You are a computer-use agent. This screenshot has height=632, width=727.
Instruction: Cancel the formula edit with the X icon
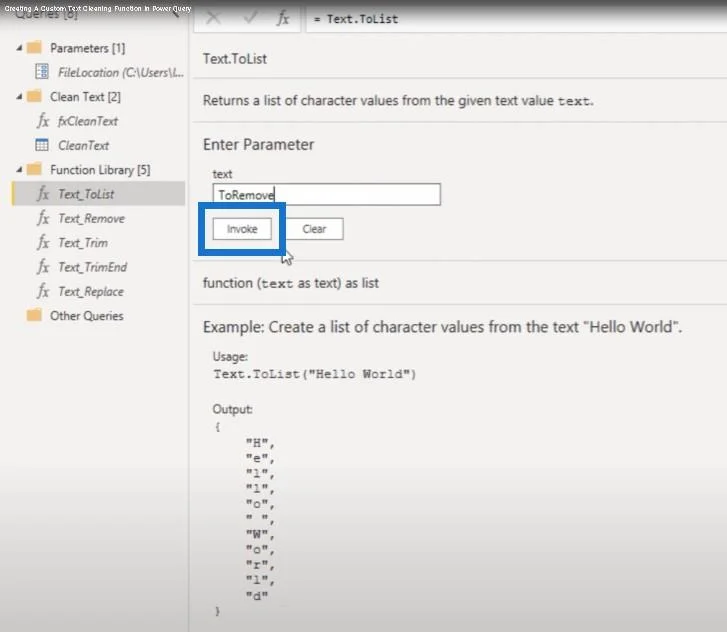[x=213, y=19]
